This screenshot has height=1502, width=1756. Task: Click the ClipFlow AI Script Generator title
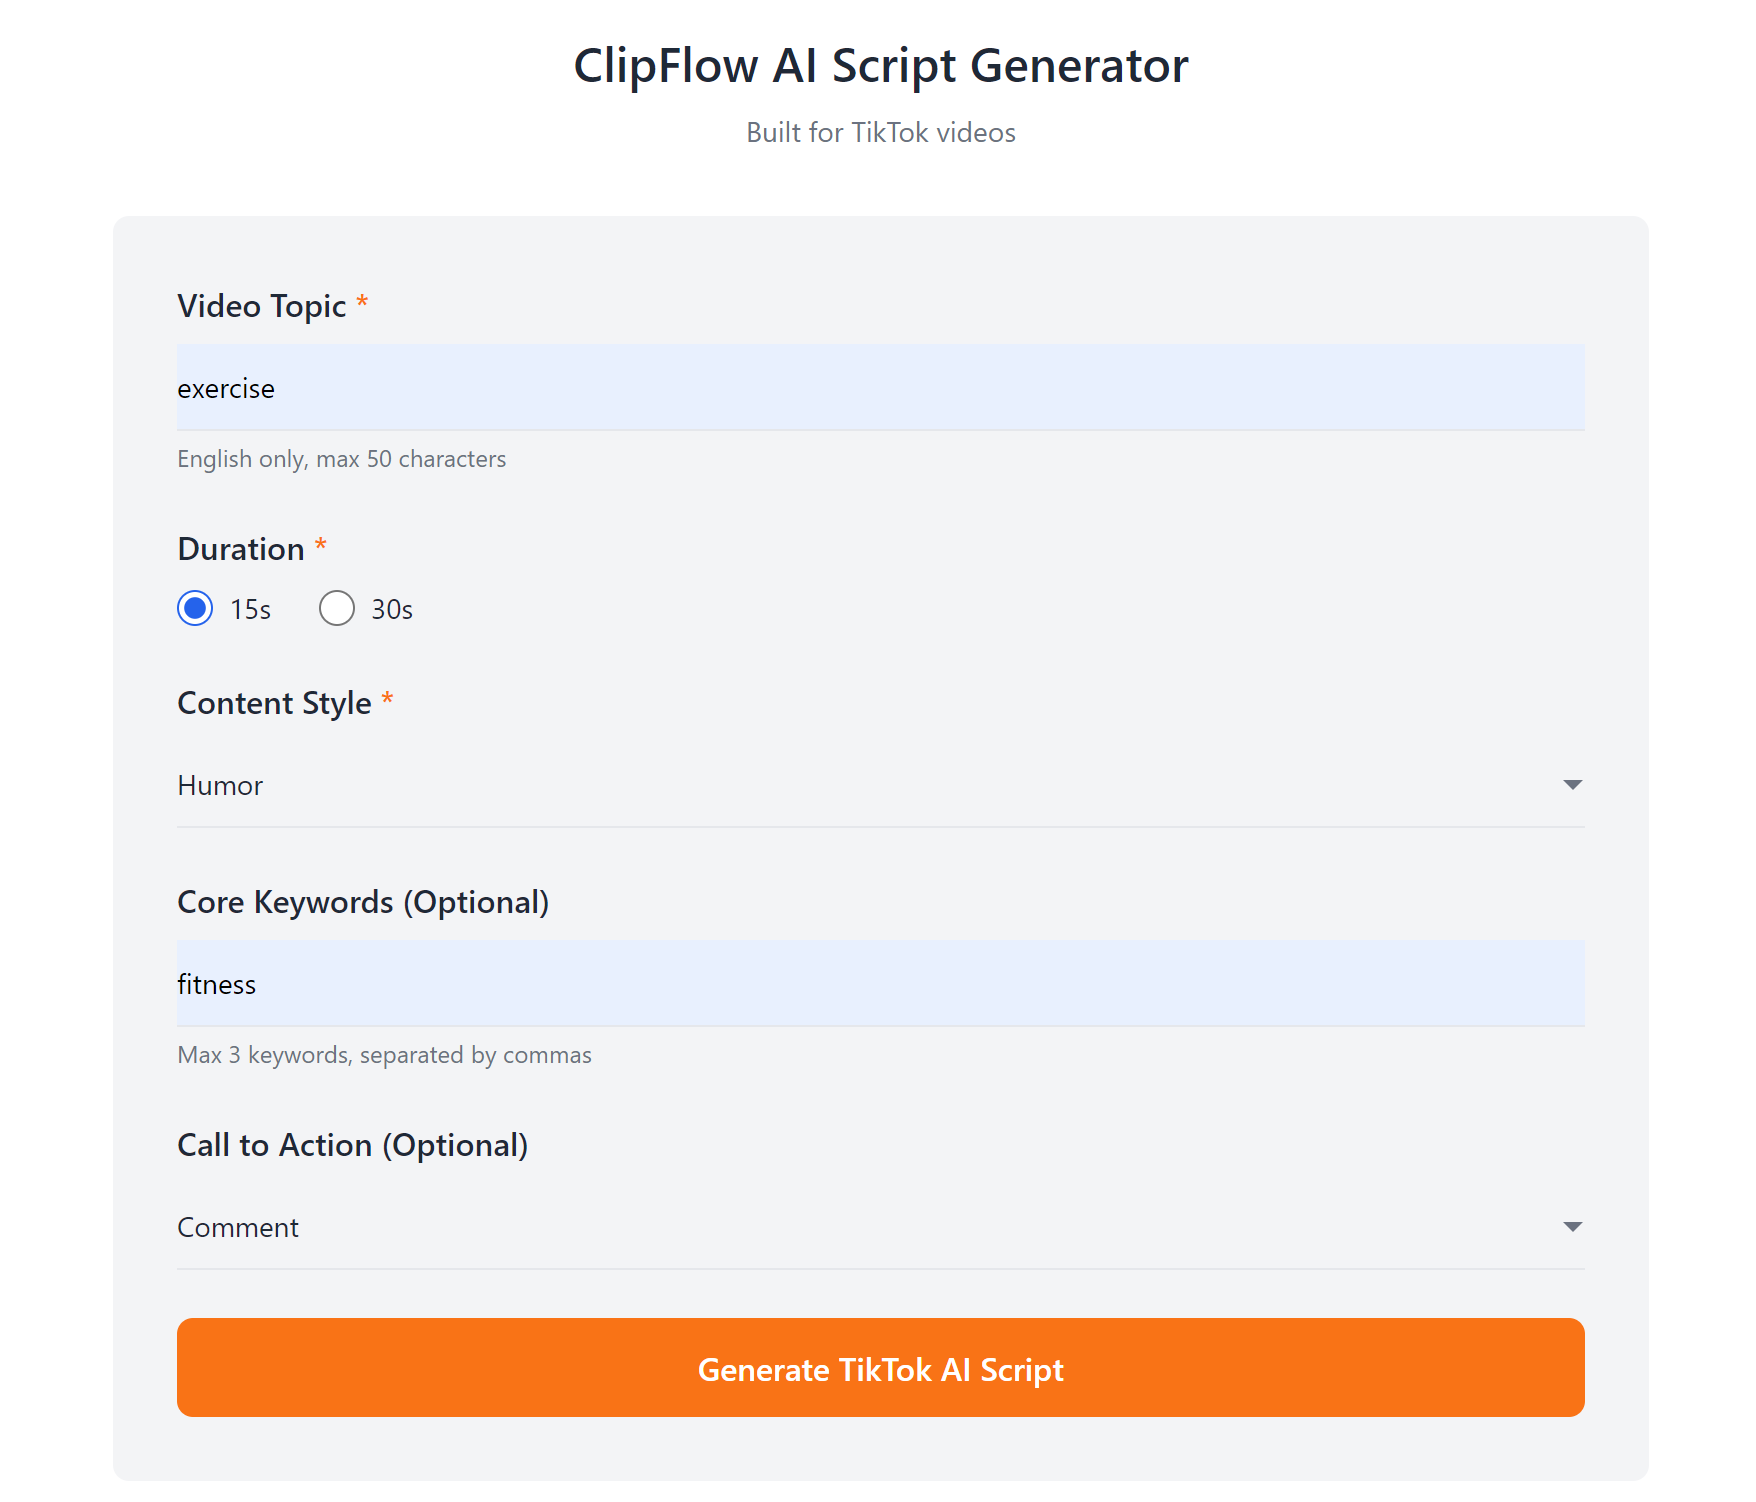pos(879,65)
